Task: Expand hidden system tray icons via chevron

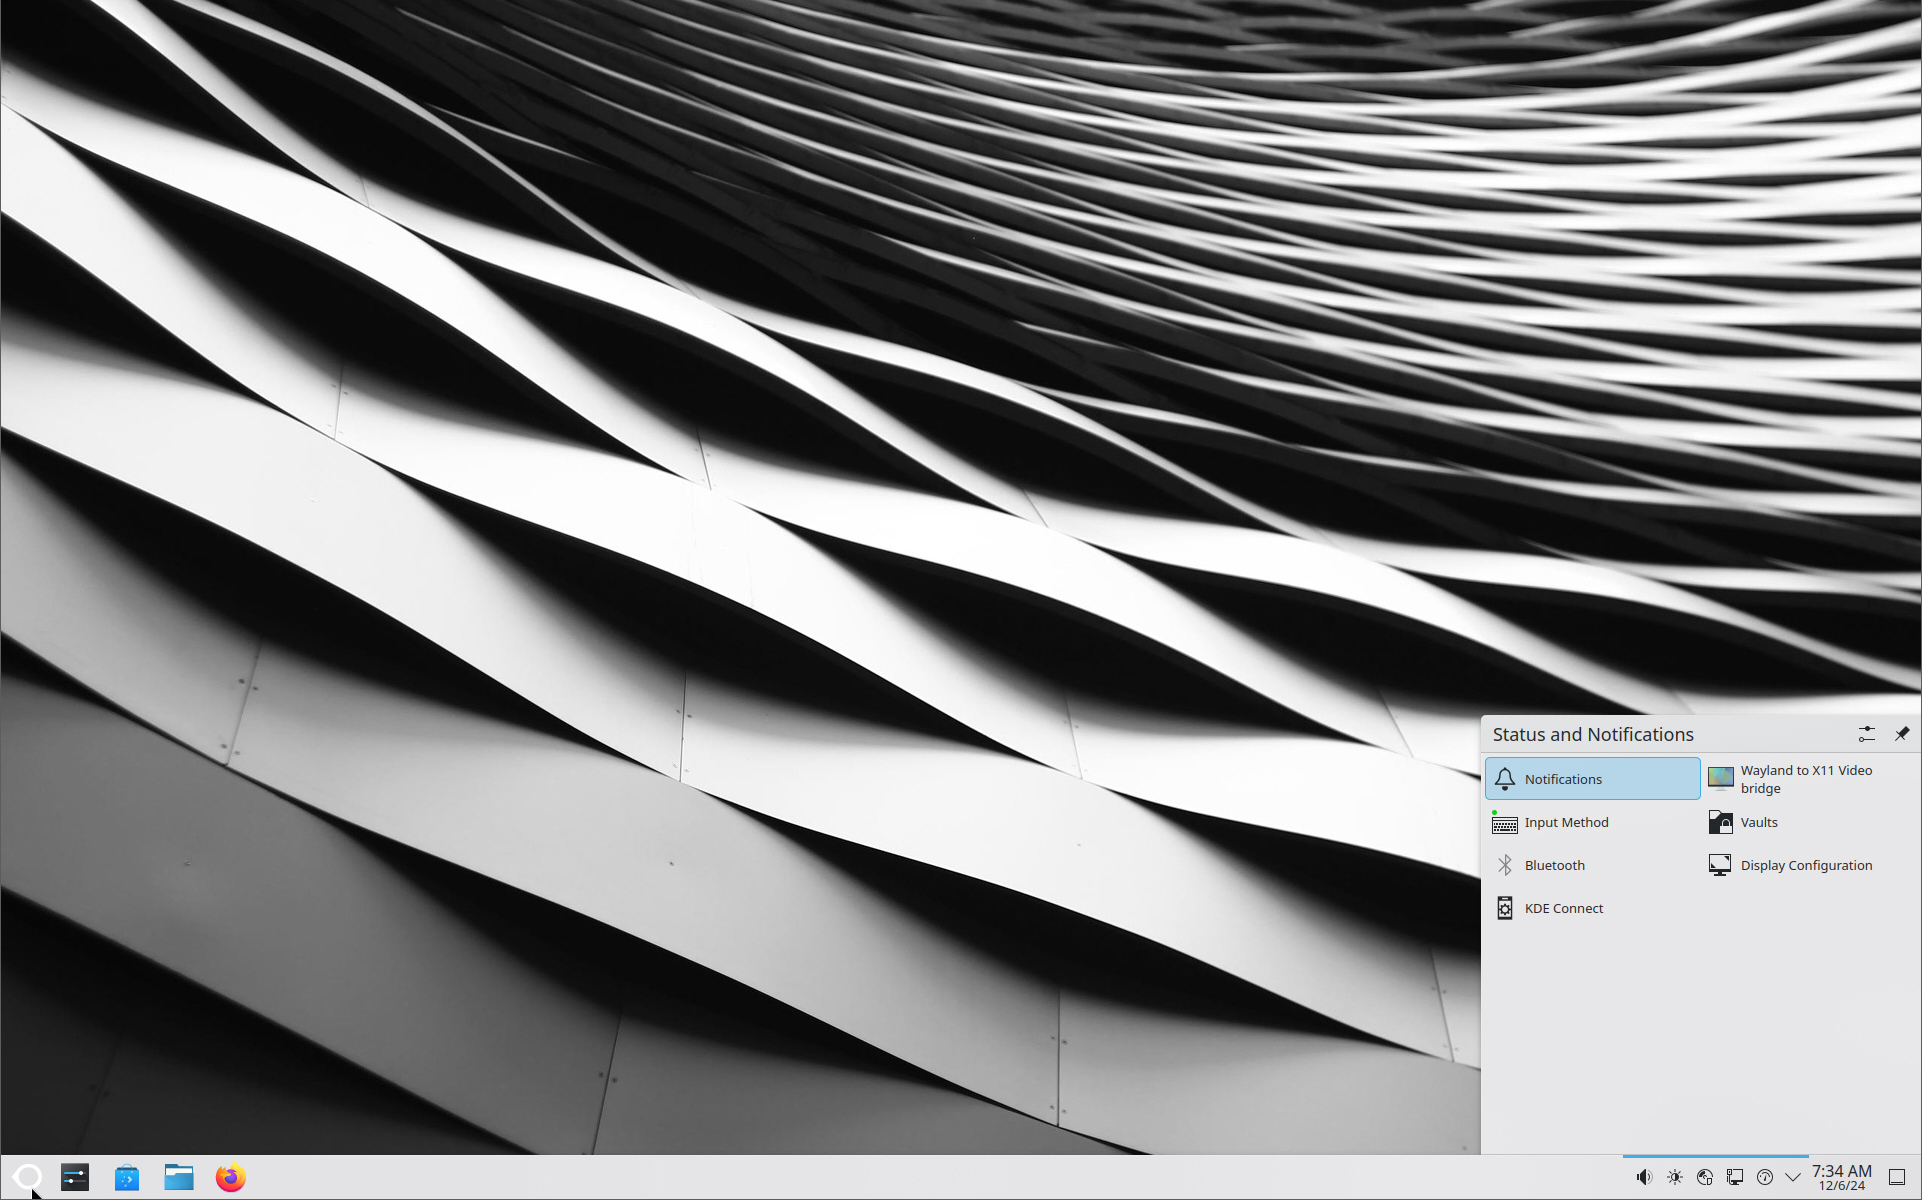Action: tap(1793, 1177)
